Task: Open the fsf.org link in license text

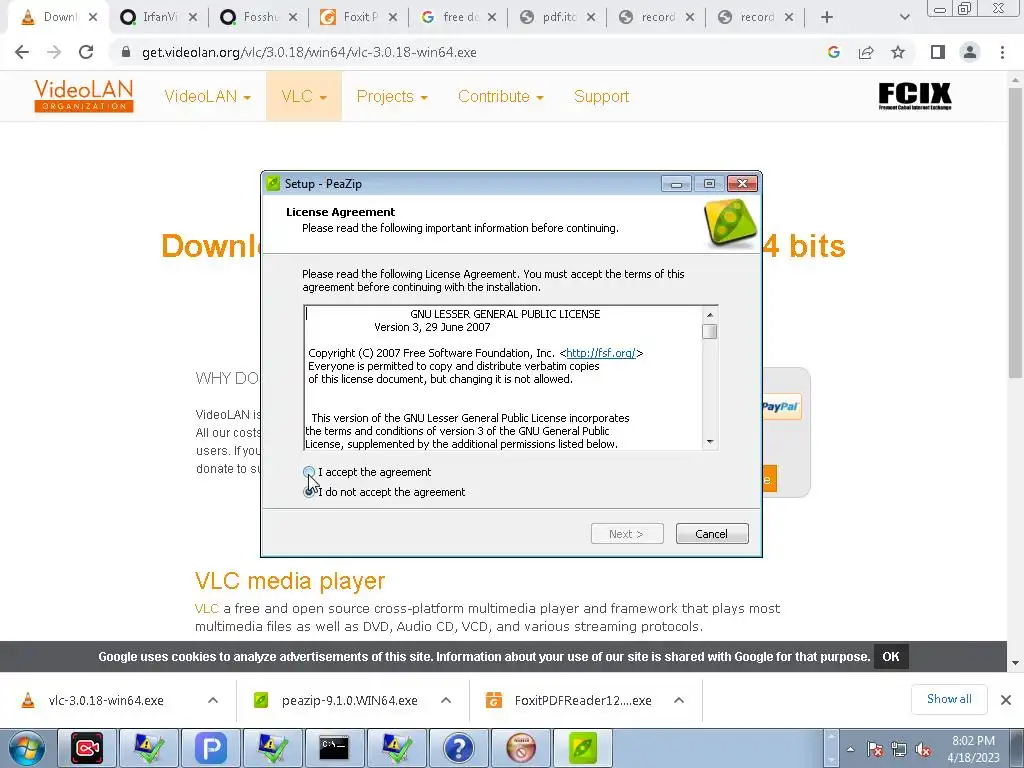Action: point(601,353)
